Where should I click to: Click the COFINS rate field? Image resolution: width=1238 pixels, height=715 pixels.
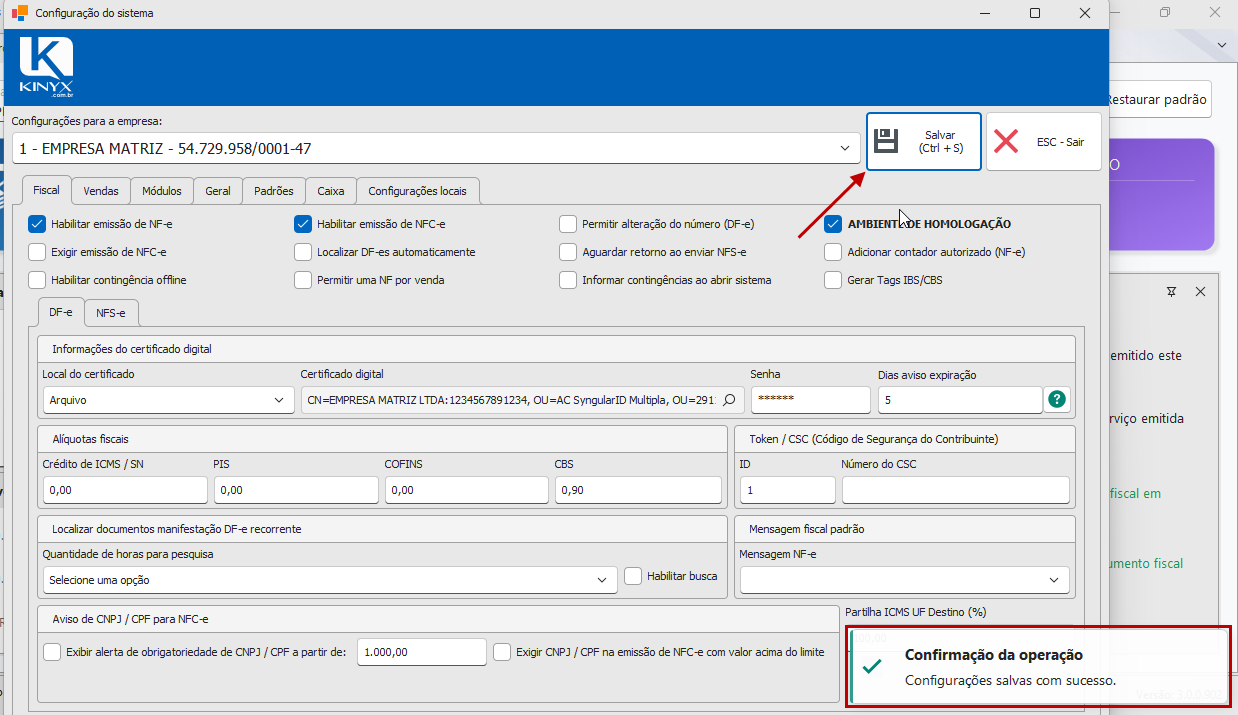[x=467, y=490]
